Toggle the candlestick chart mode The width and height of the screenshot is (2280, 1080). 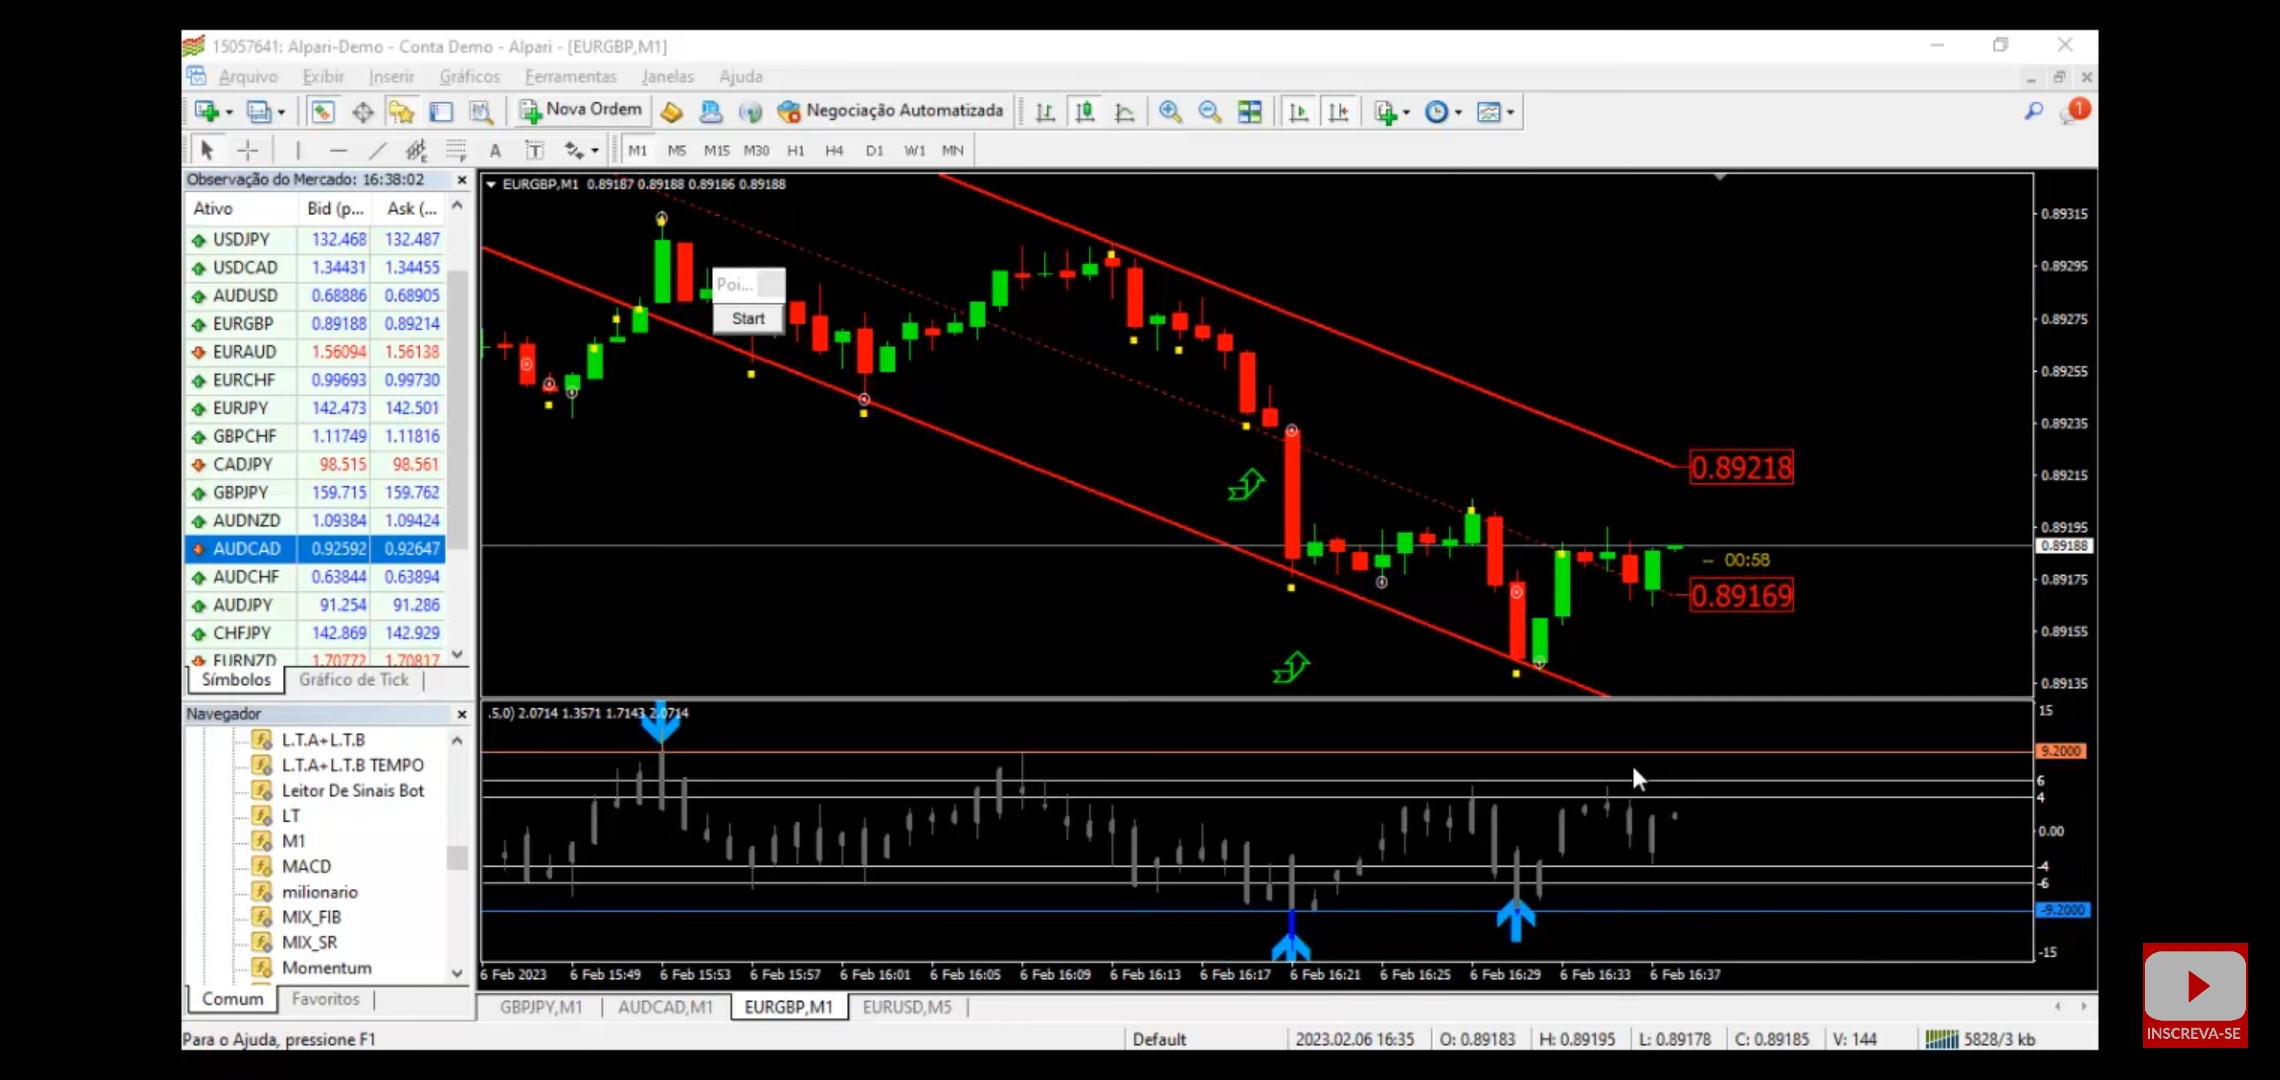pyautogui.click(x=1085, y=111)
